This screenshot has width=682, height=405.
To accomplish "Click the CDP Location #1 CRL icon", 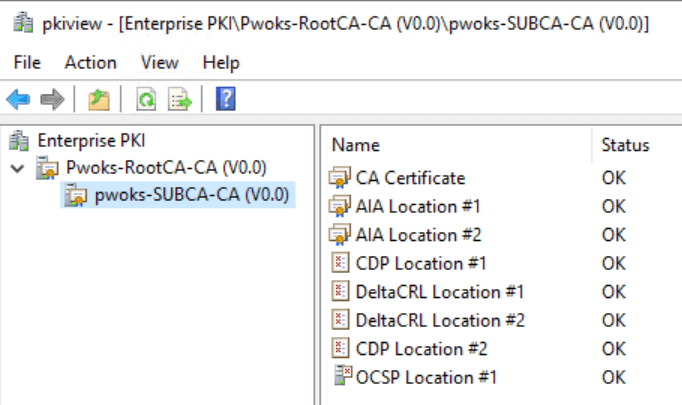I will (340, 263).
